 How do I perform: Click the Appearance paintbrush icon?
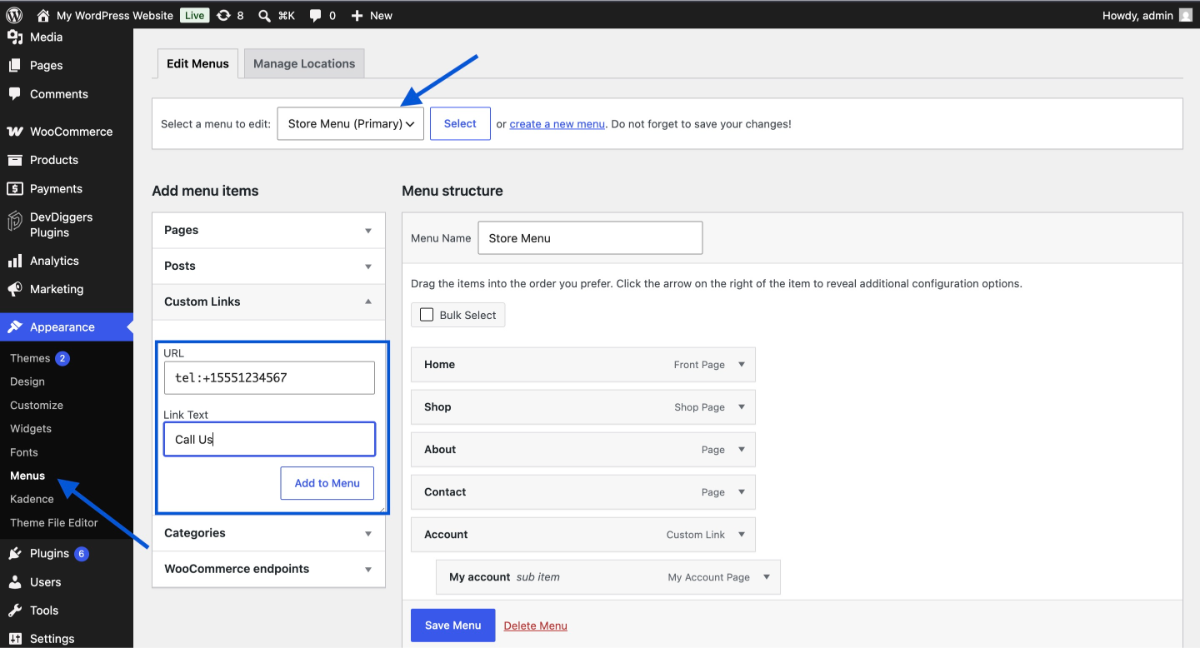click(x=14, y=327)
